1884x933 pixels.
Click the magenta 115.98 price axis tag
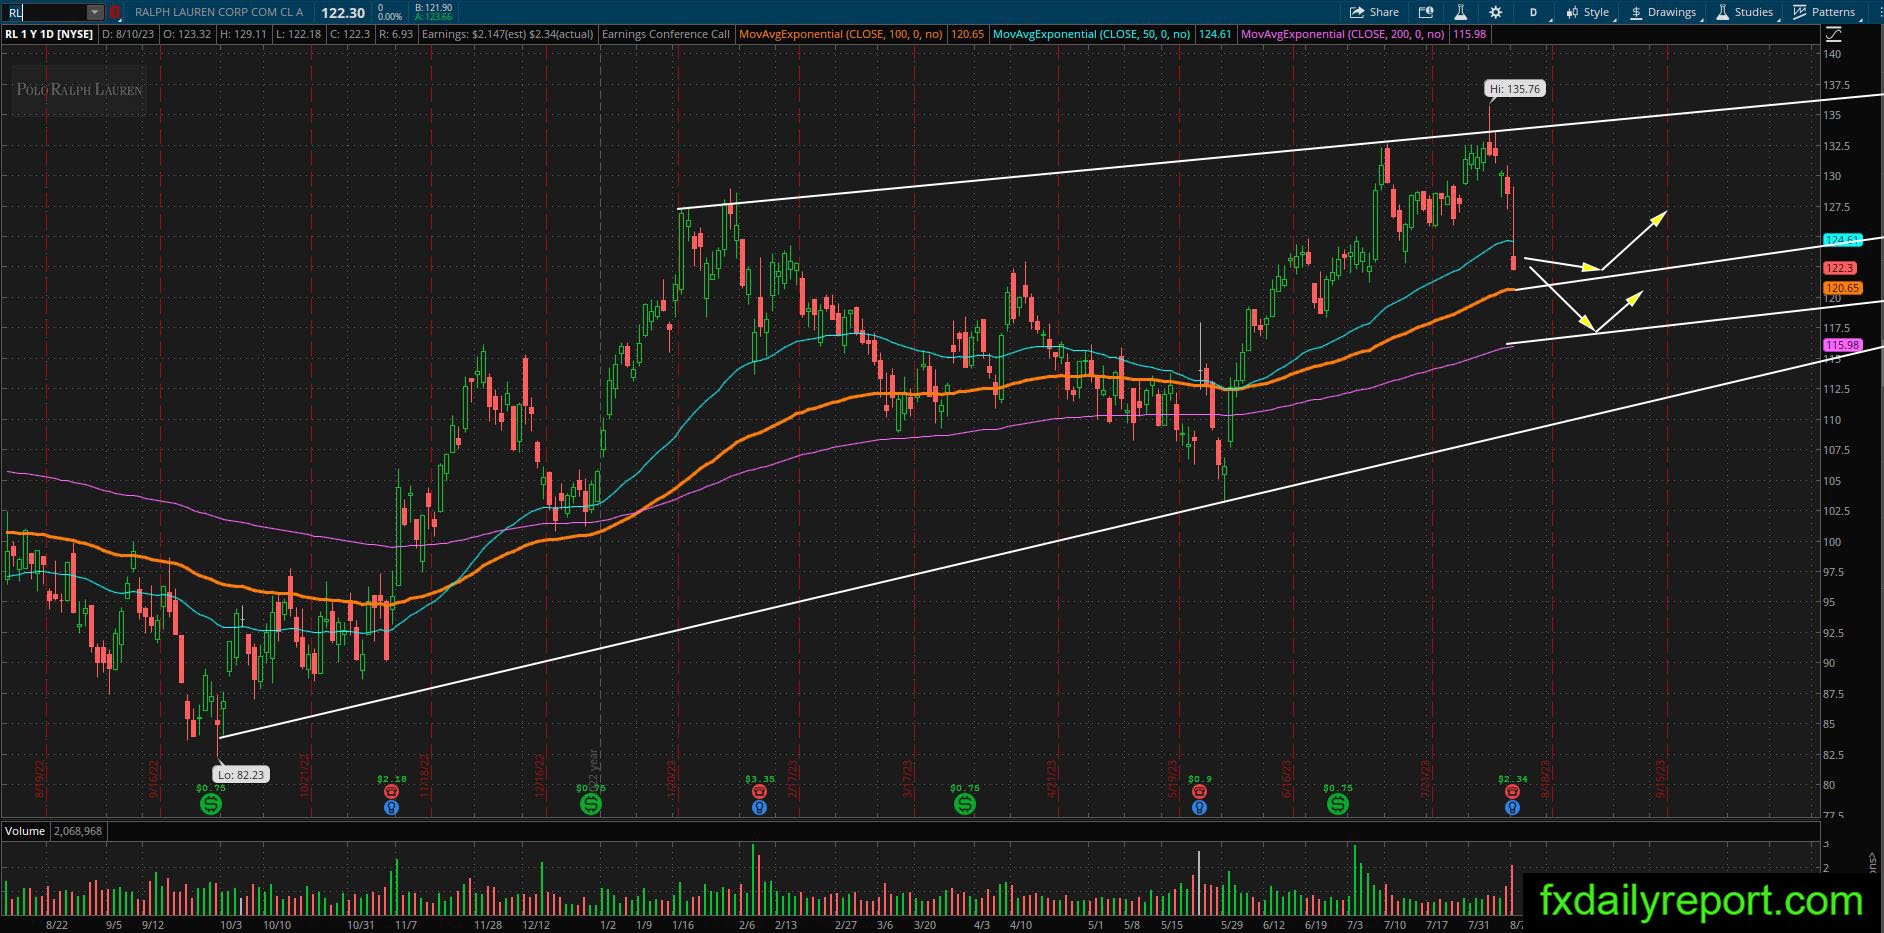[1842, 345]
